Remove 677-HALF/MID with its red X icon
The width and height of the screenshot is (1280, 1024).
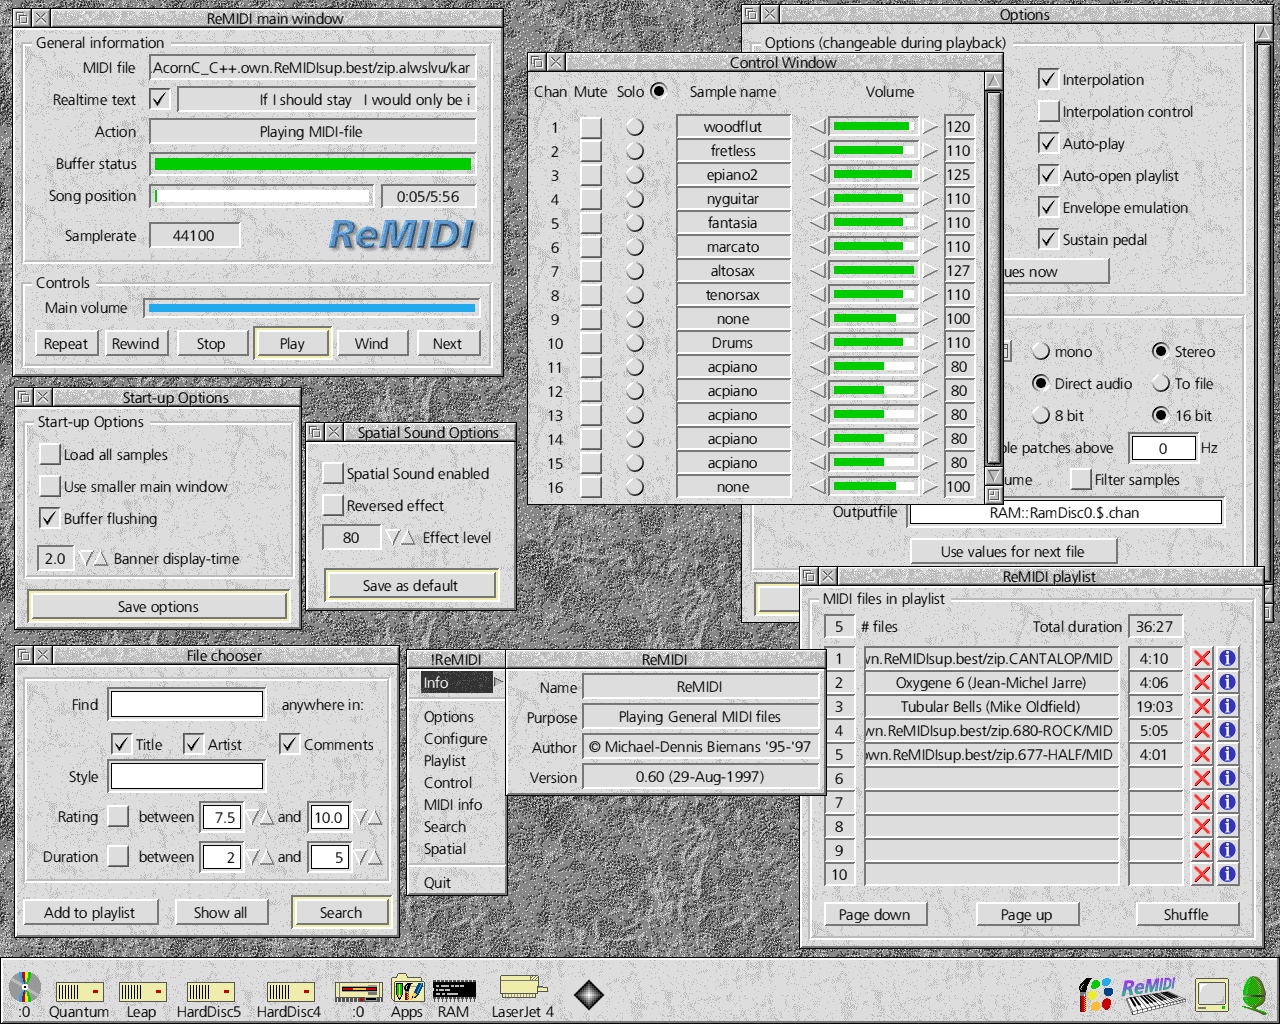click(1202, 754)
